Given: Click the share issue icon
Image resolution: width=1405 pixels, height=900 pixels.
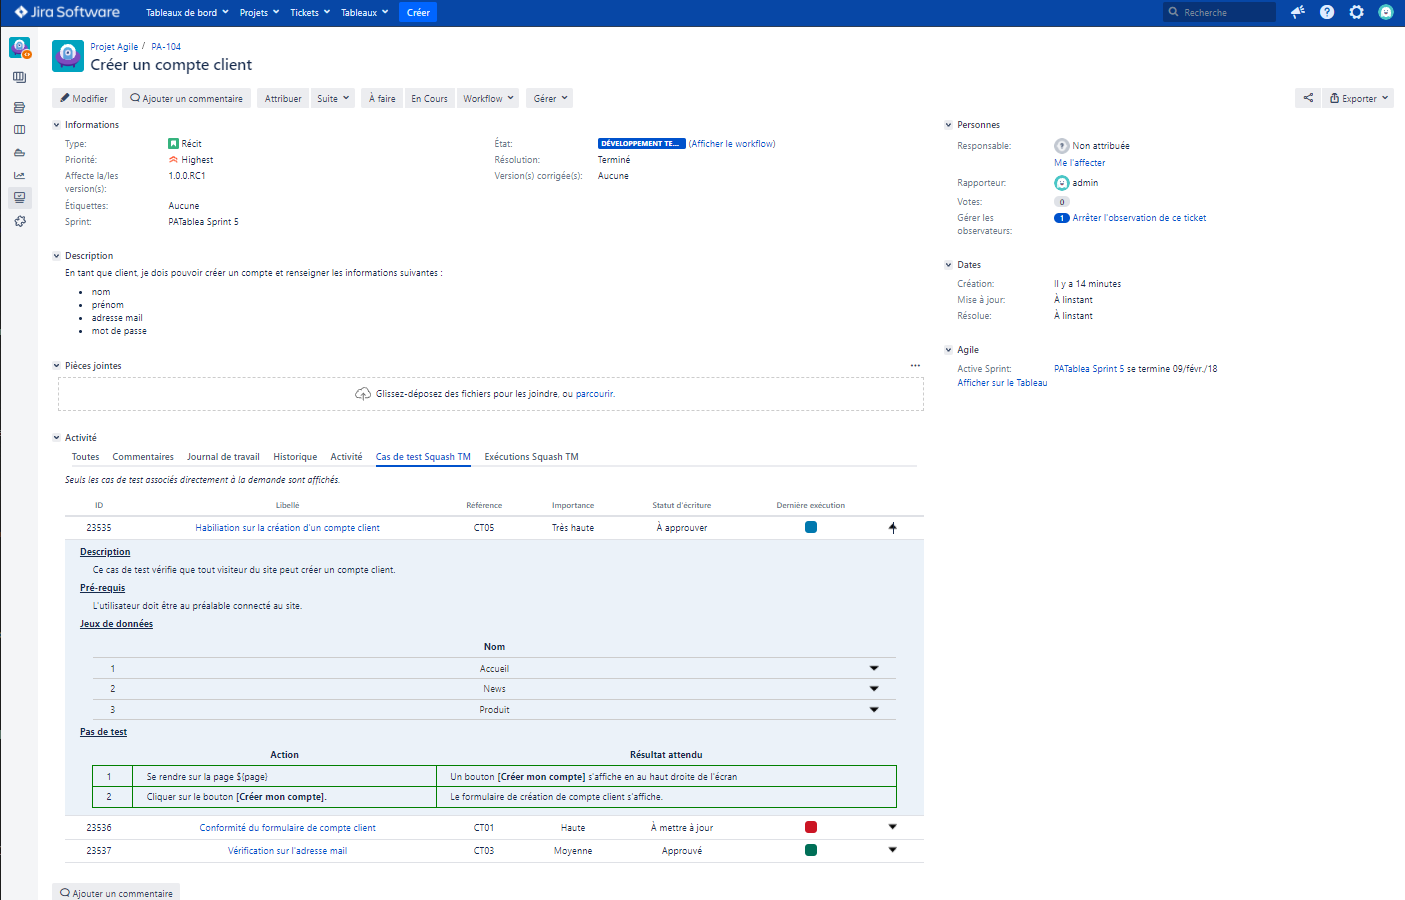Looking at the screenshot, I should point(1308,98).
